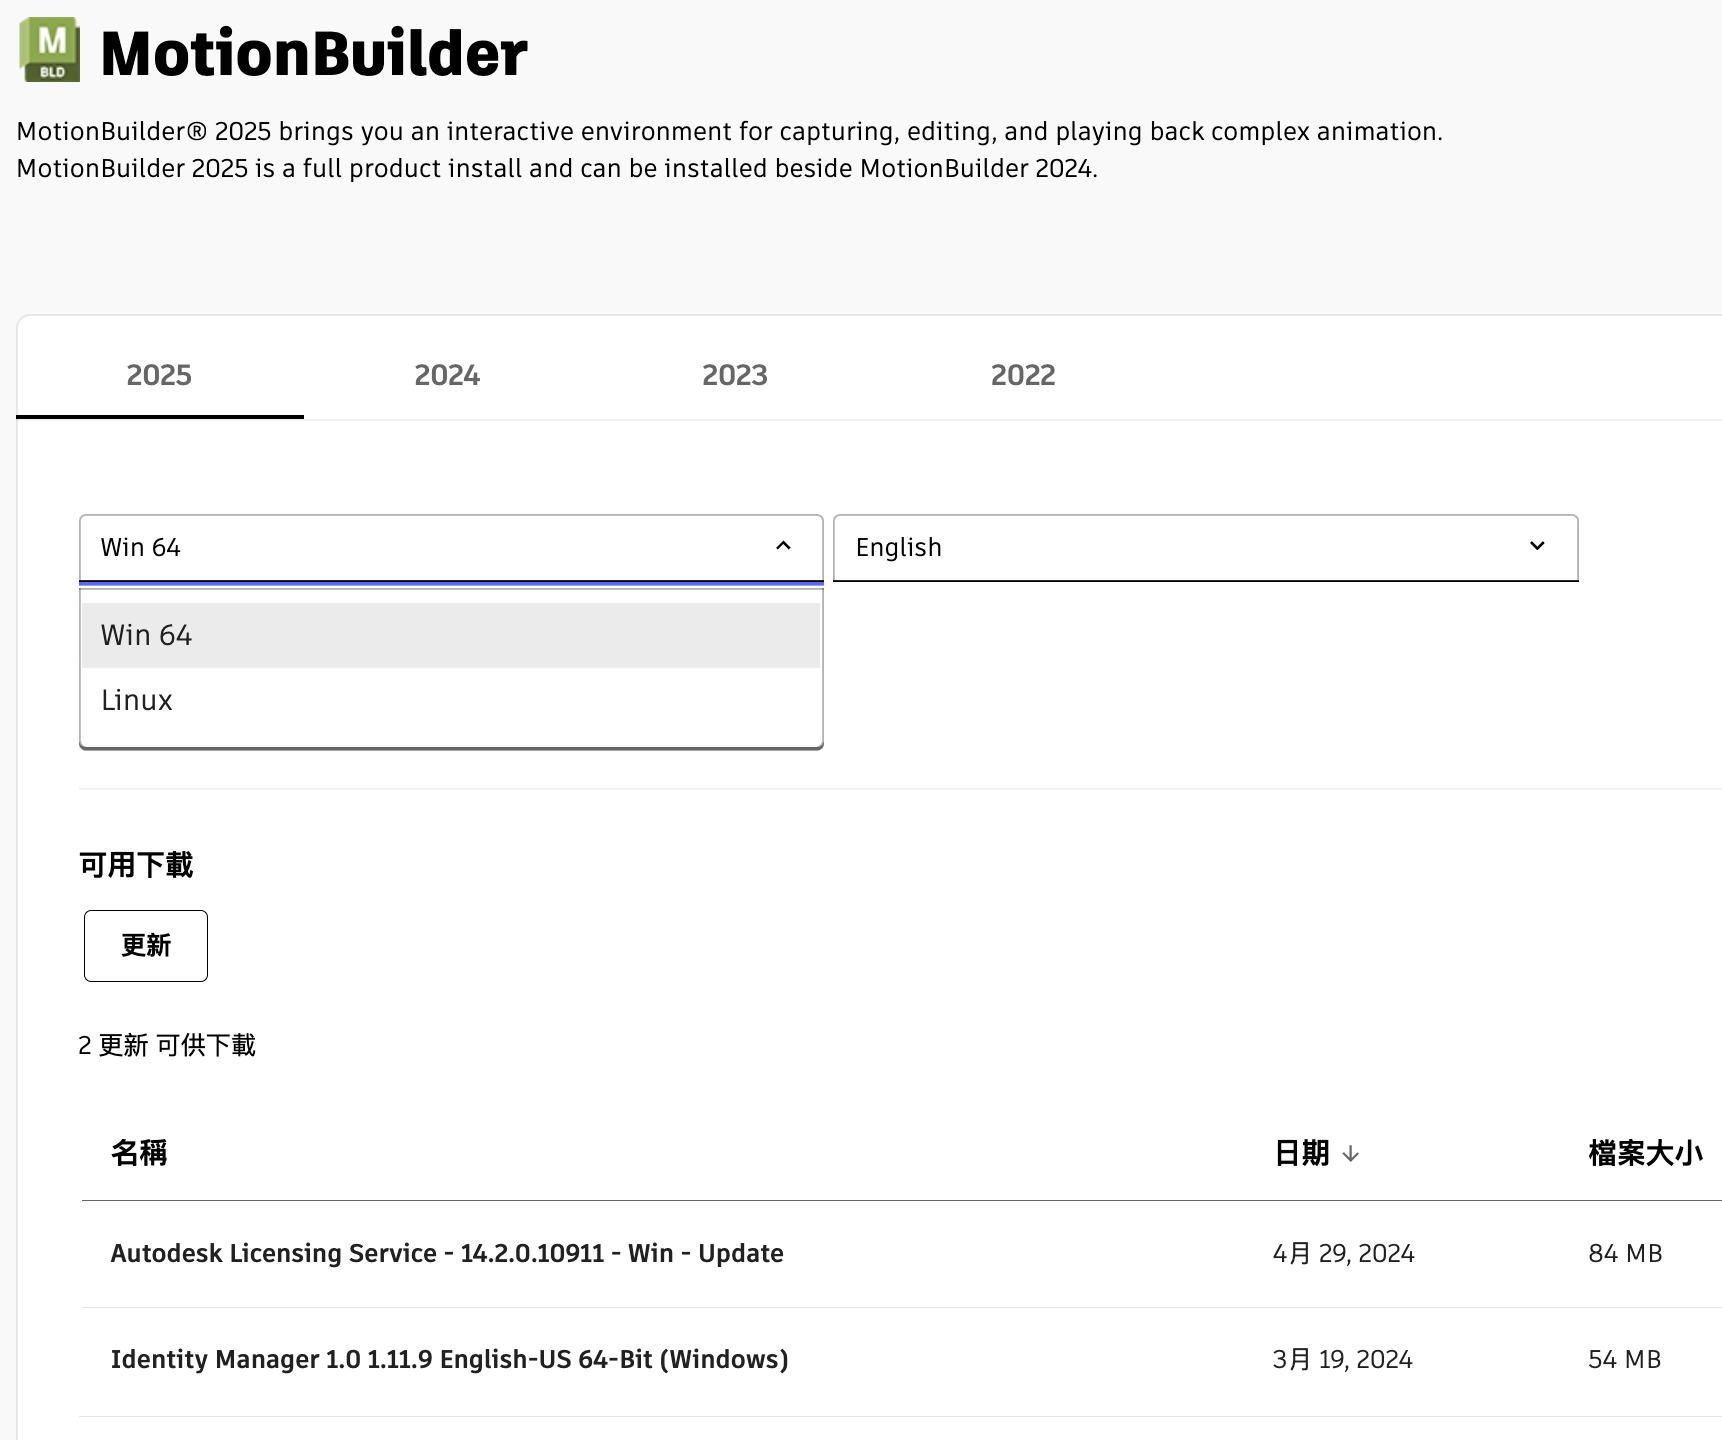
Task: Expand the English language dropdown chevron
Action: pos(1537,546)
